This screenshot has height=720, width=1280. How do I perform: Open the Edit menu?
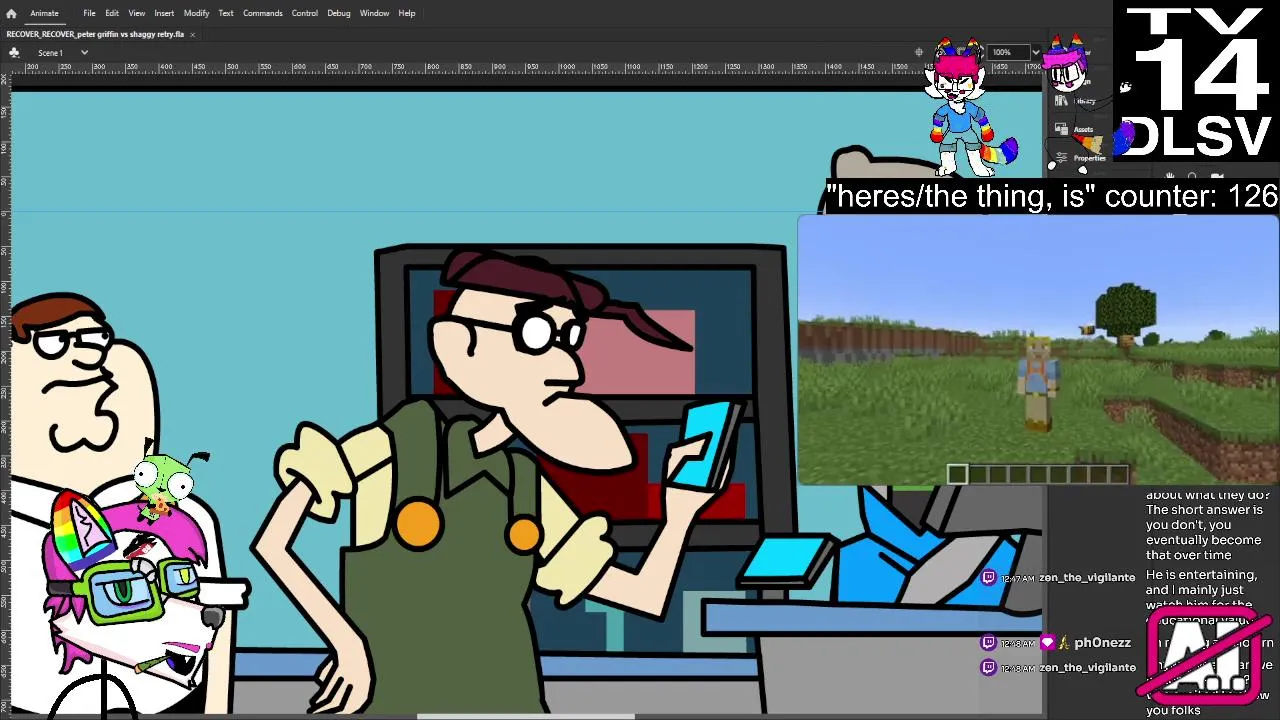click(x=112, y=13)
